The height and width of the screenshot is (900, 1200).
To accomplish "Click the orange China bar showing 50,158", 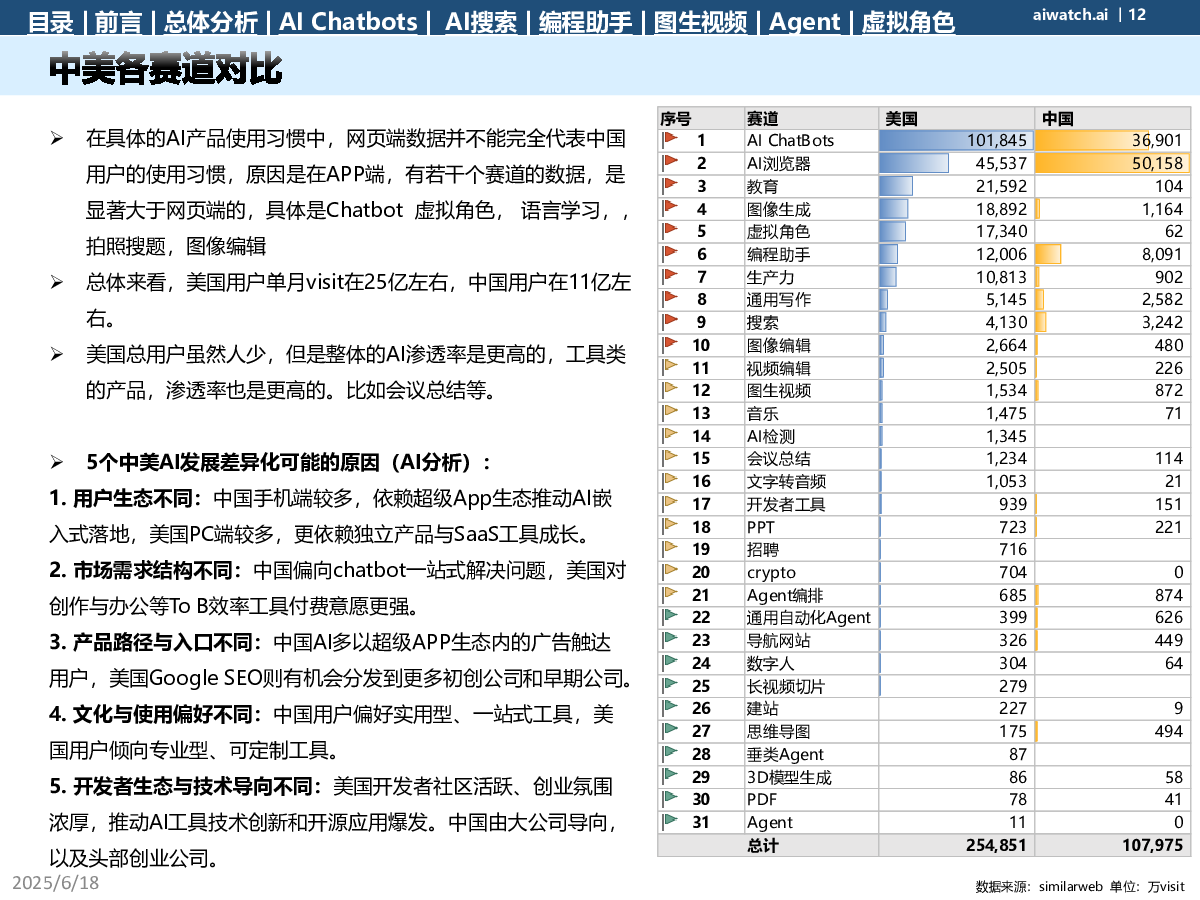I will (1112, 163).
